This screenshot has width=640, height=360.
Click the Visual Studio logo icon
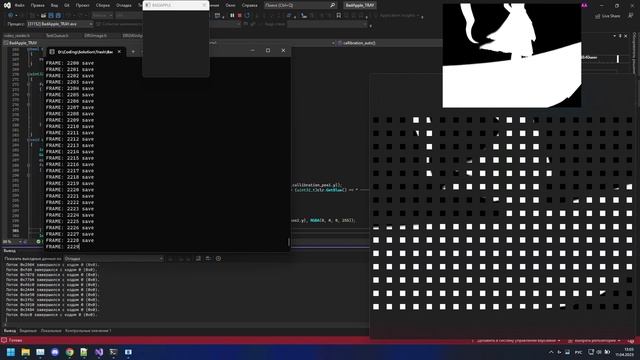click(x=7, y=5)
